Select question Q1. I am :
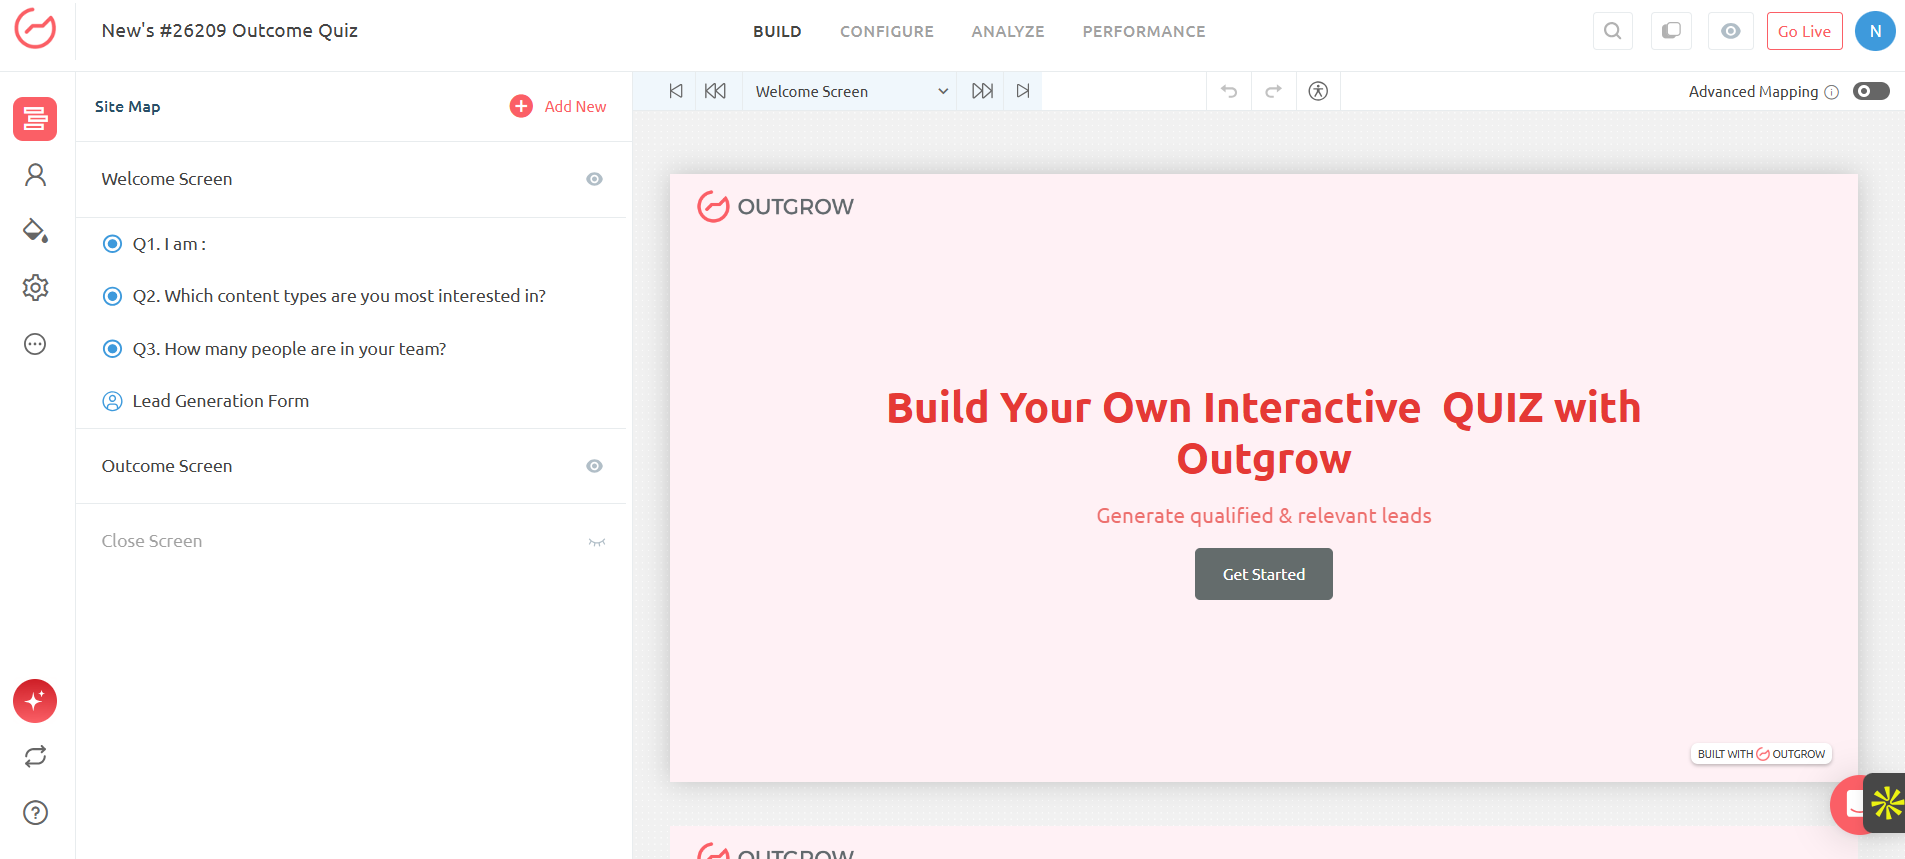Screen dimensions: 1905x859 (x=169, y=244)
